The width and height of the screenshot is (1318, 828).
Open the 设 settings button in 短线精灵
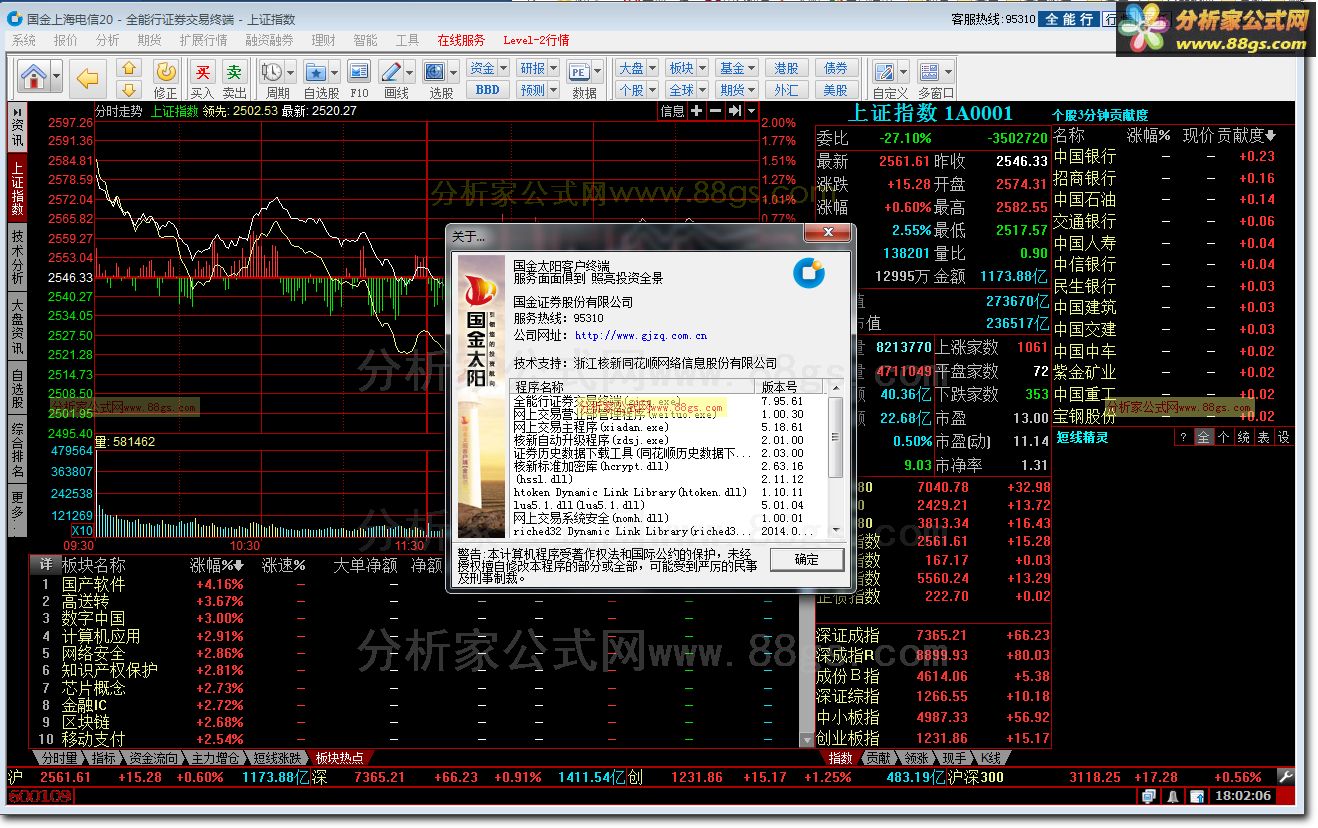tap(1283, 438)
